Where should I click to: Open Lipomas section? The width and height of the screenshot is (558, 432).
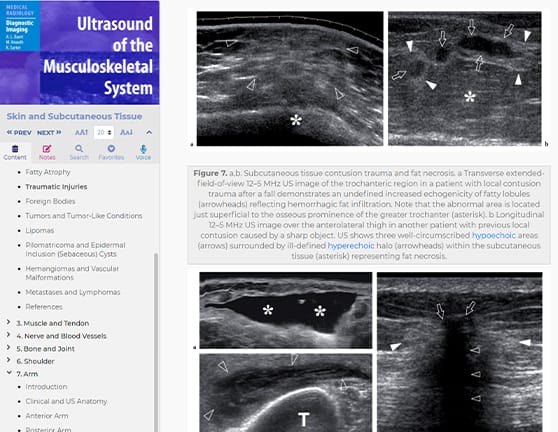[40, 230]
